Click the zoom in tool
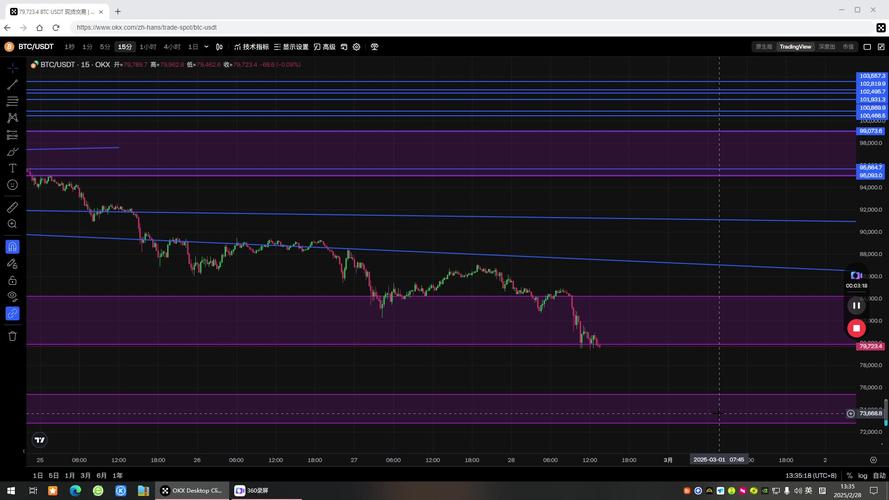889x500 pixels. [x=12, y=224]
